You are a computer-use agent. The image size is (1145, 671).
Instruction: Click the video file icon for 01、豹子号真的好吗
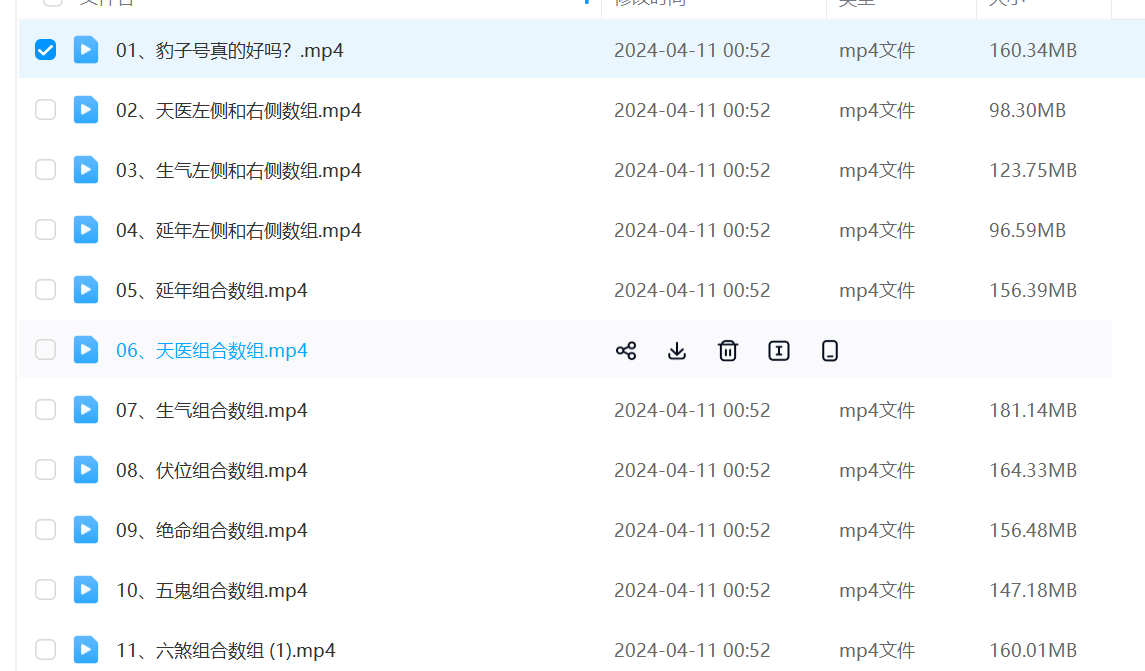(x=86, y=50)
